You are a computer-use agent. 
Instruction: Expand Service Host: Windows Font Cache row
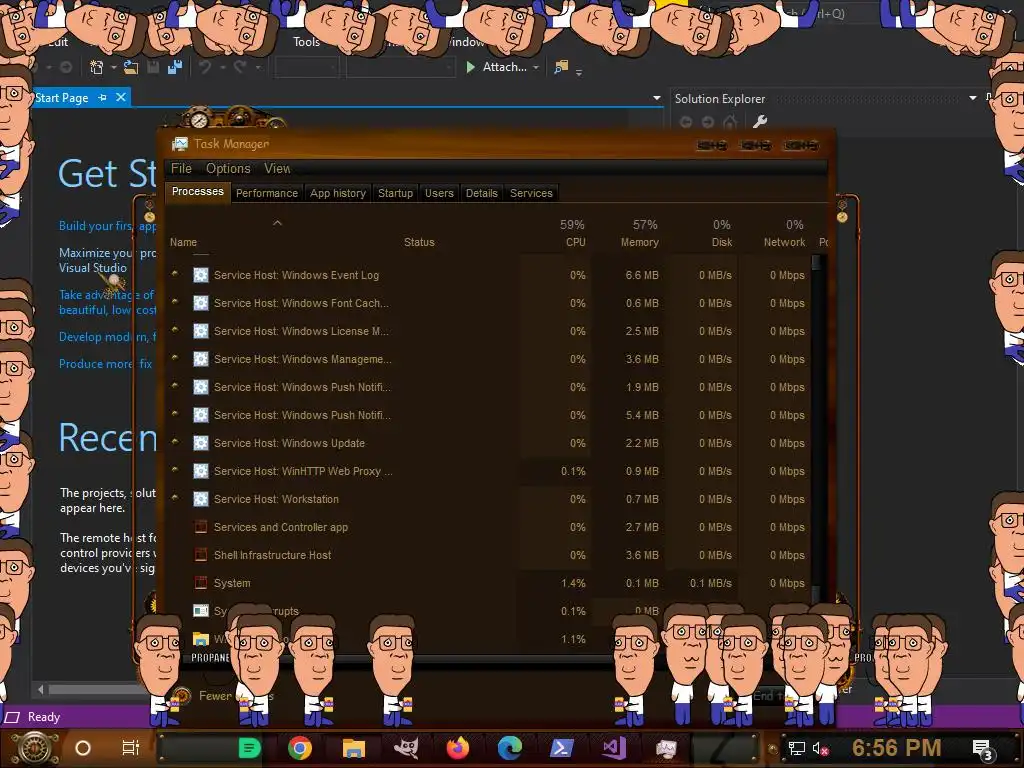coord(175,302)
